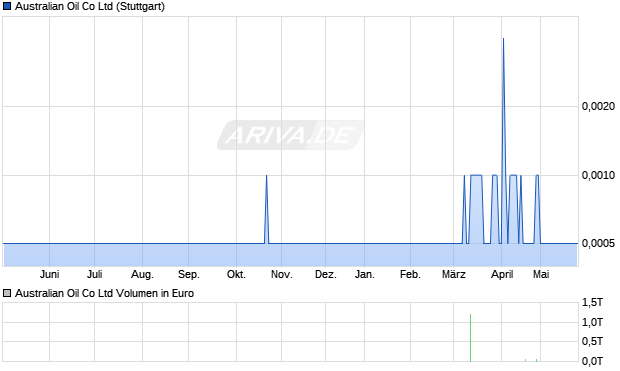Click the 1,0T volume axis value
This screenshot has height=371, width=620.
click(592, 322)
